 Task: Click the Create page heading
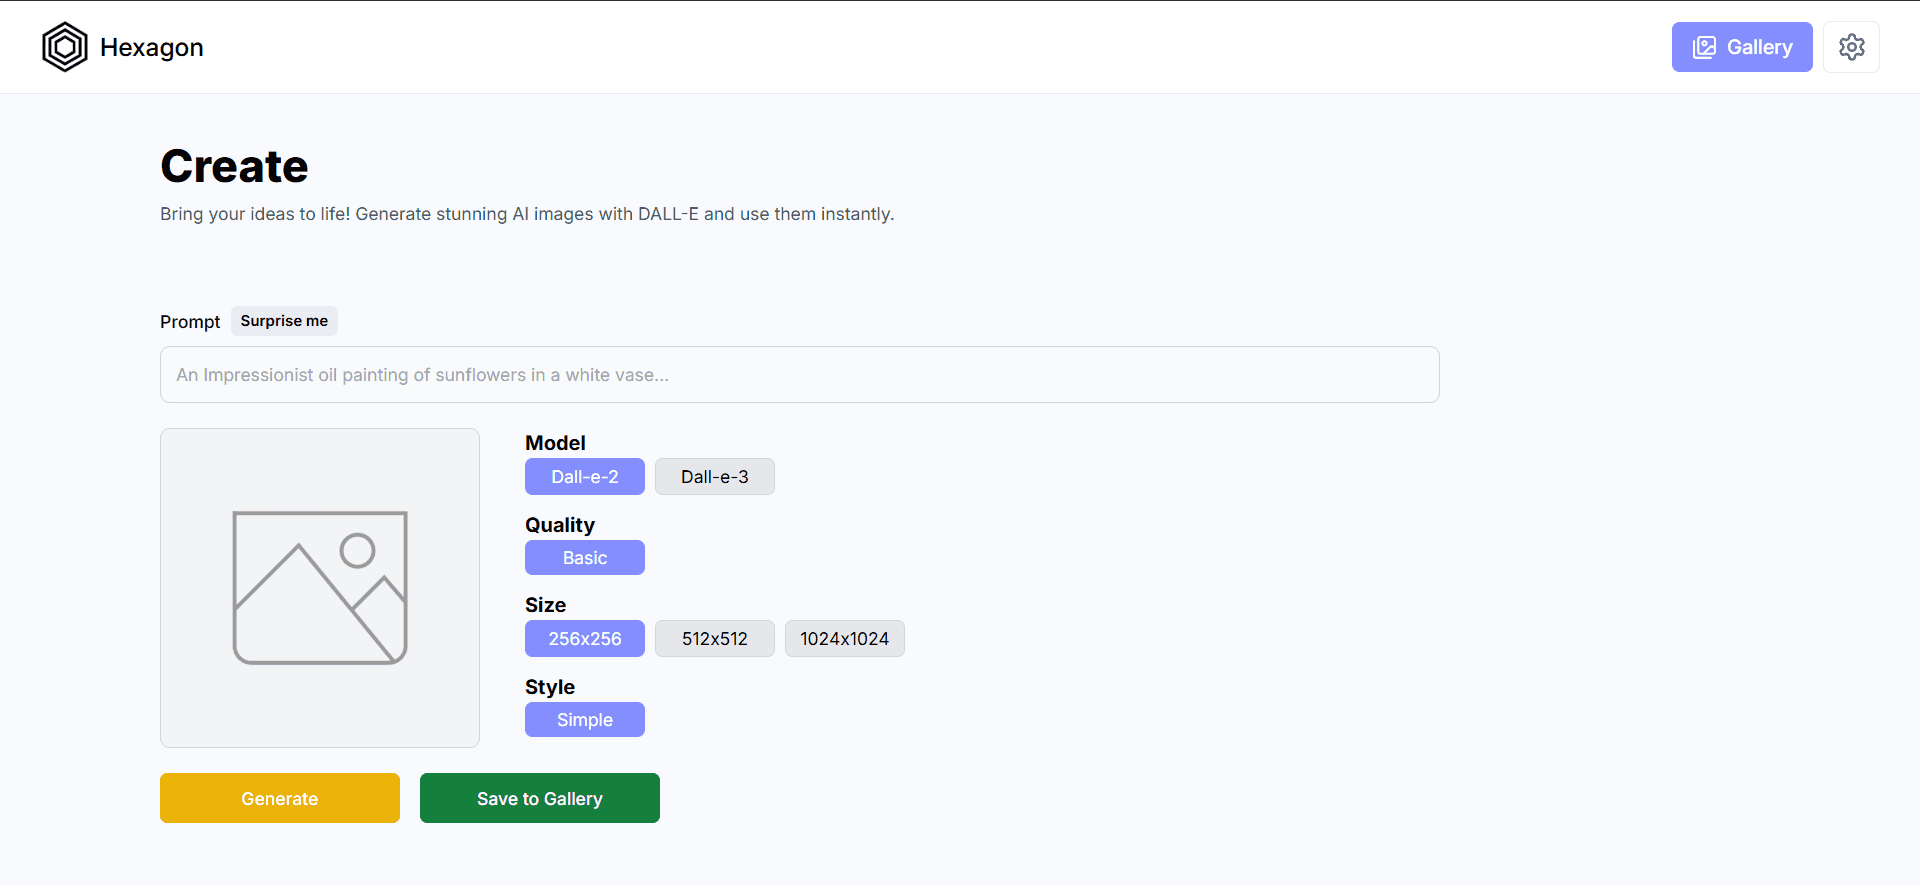(x=234, y=166)
